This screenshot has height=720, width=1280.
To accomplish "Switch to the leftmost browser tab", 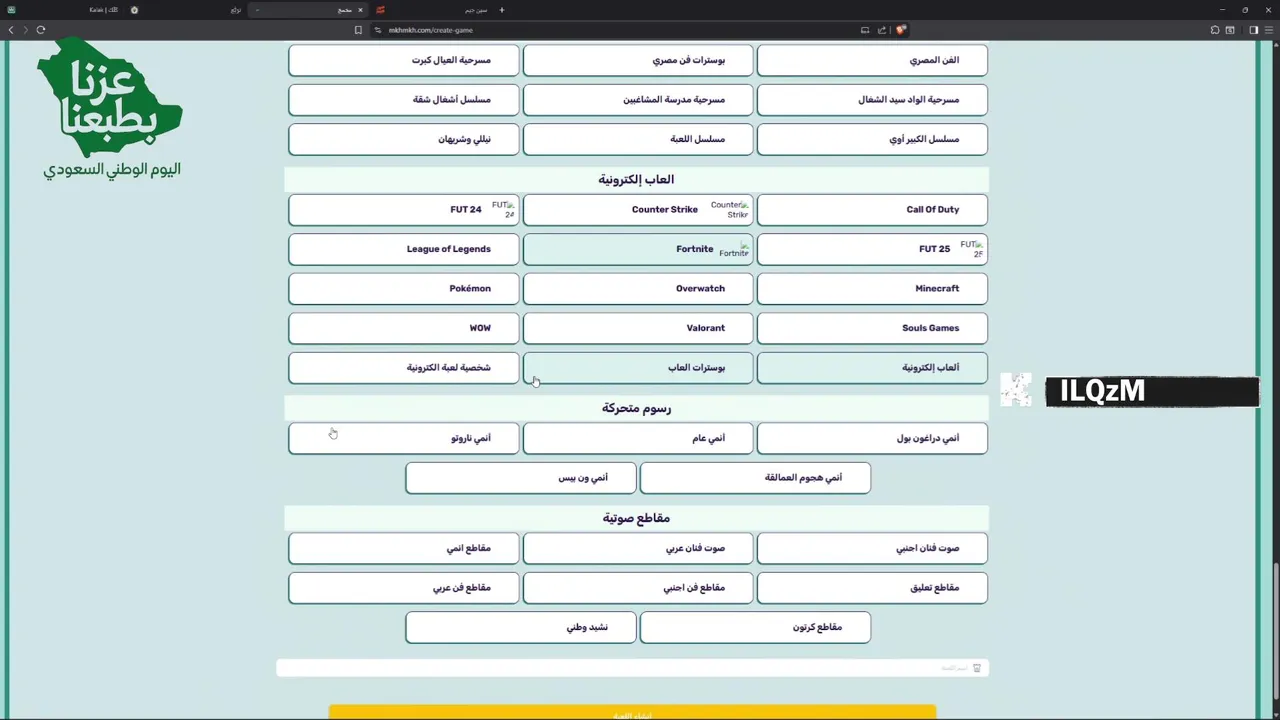I will [60, 10].
